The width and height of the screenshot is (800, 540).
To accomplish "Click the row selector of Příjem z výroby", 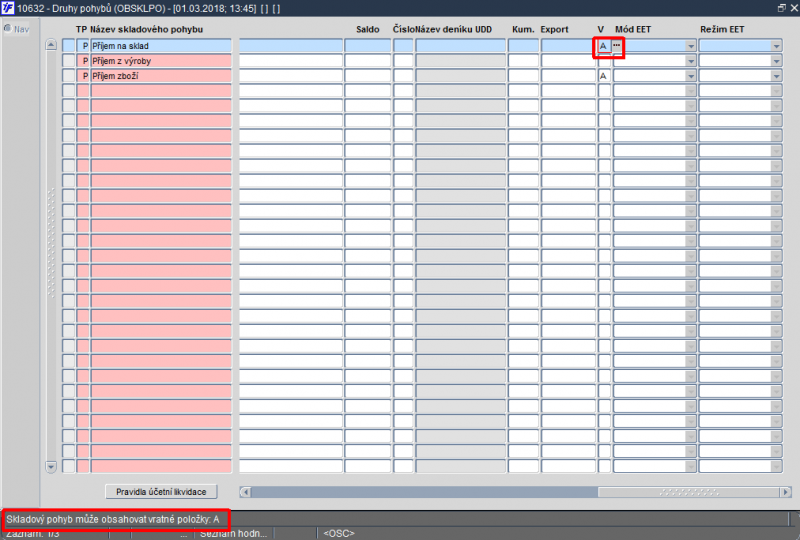I will coord(68,61).
